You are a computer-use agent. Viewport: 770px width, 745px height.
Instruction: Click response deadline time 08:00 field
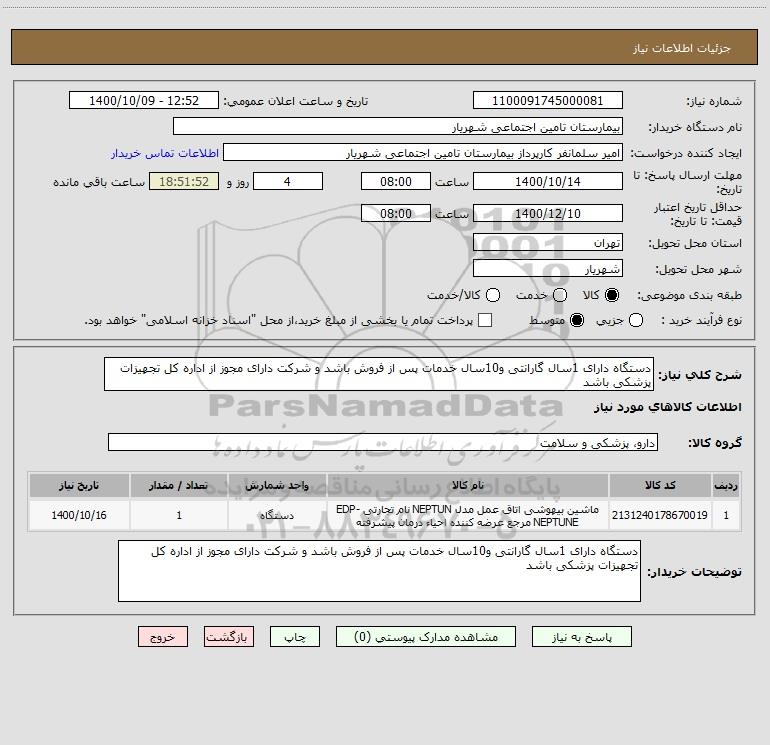(396, 181)
